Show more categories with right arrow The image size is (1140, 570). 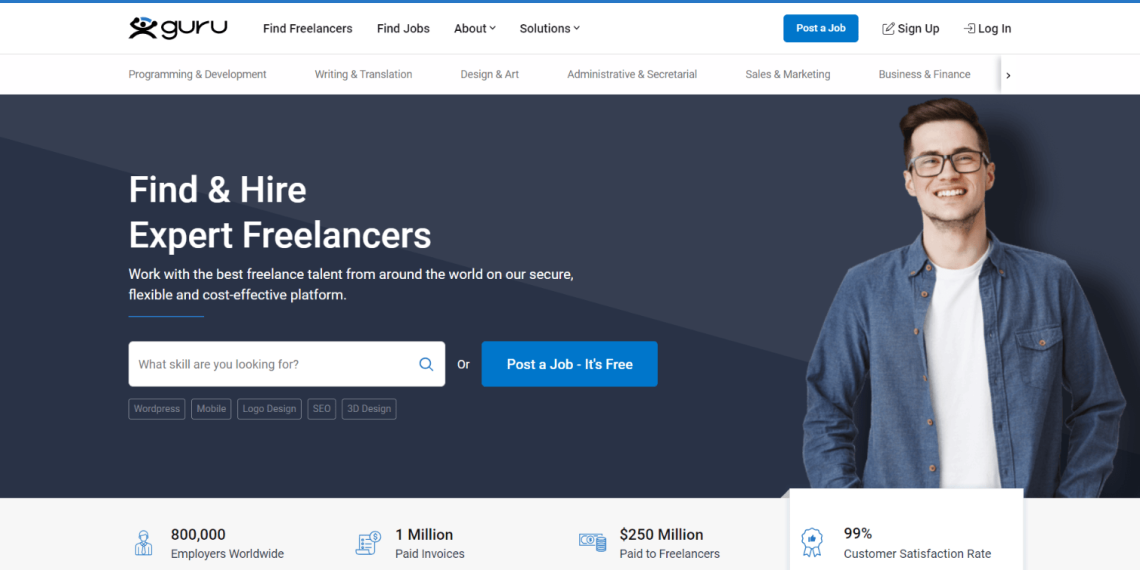click(1008, 75)
